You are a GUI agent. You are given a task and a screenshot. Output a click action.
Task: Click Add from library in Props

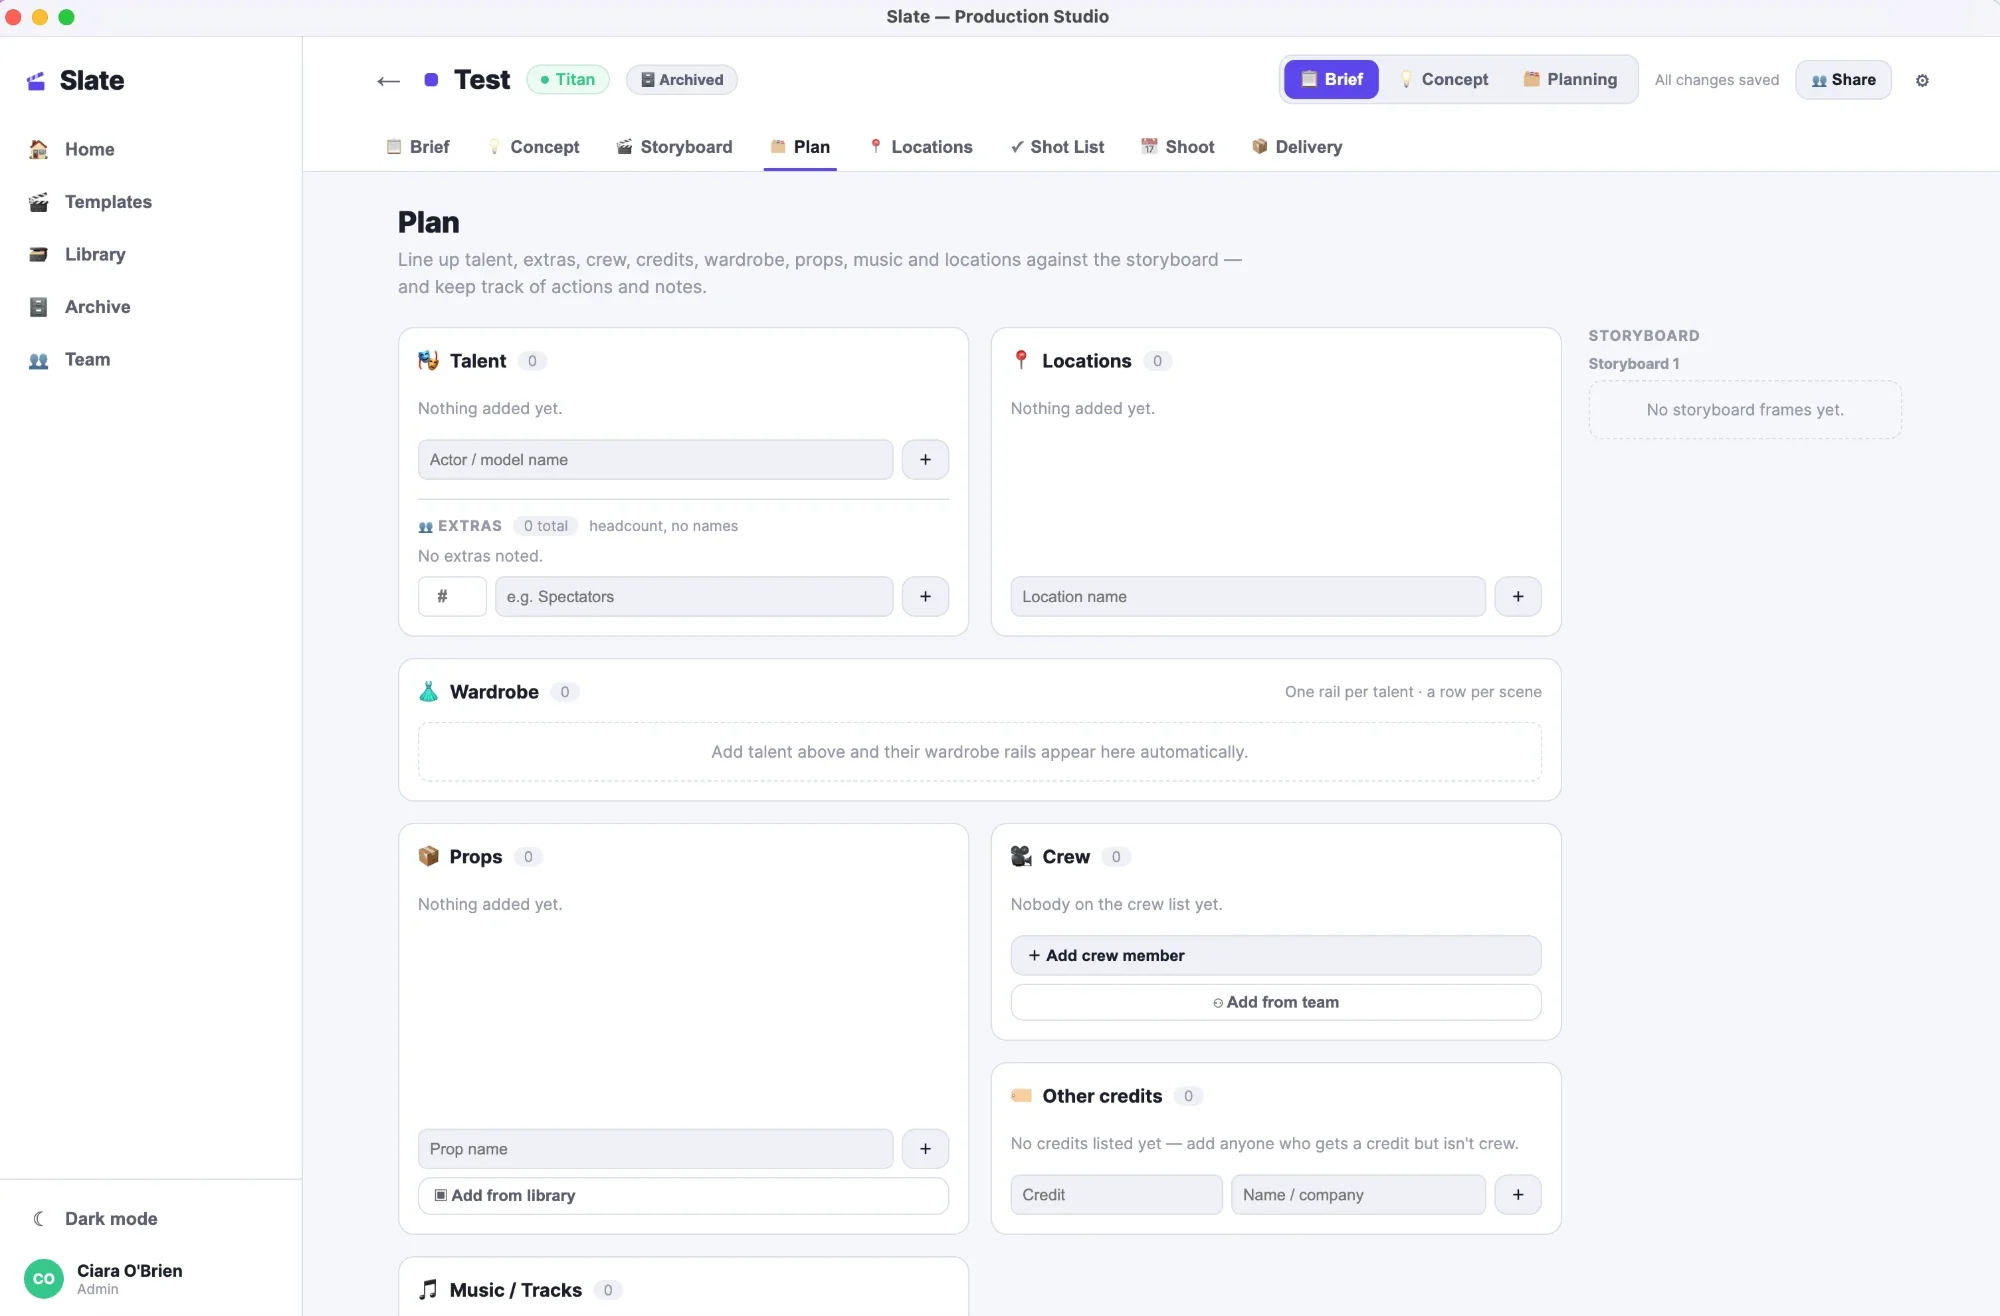click(683, 1196)
